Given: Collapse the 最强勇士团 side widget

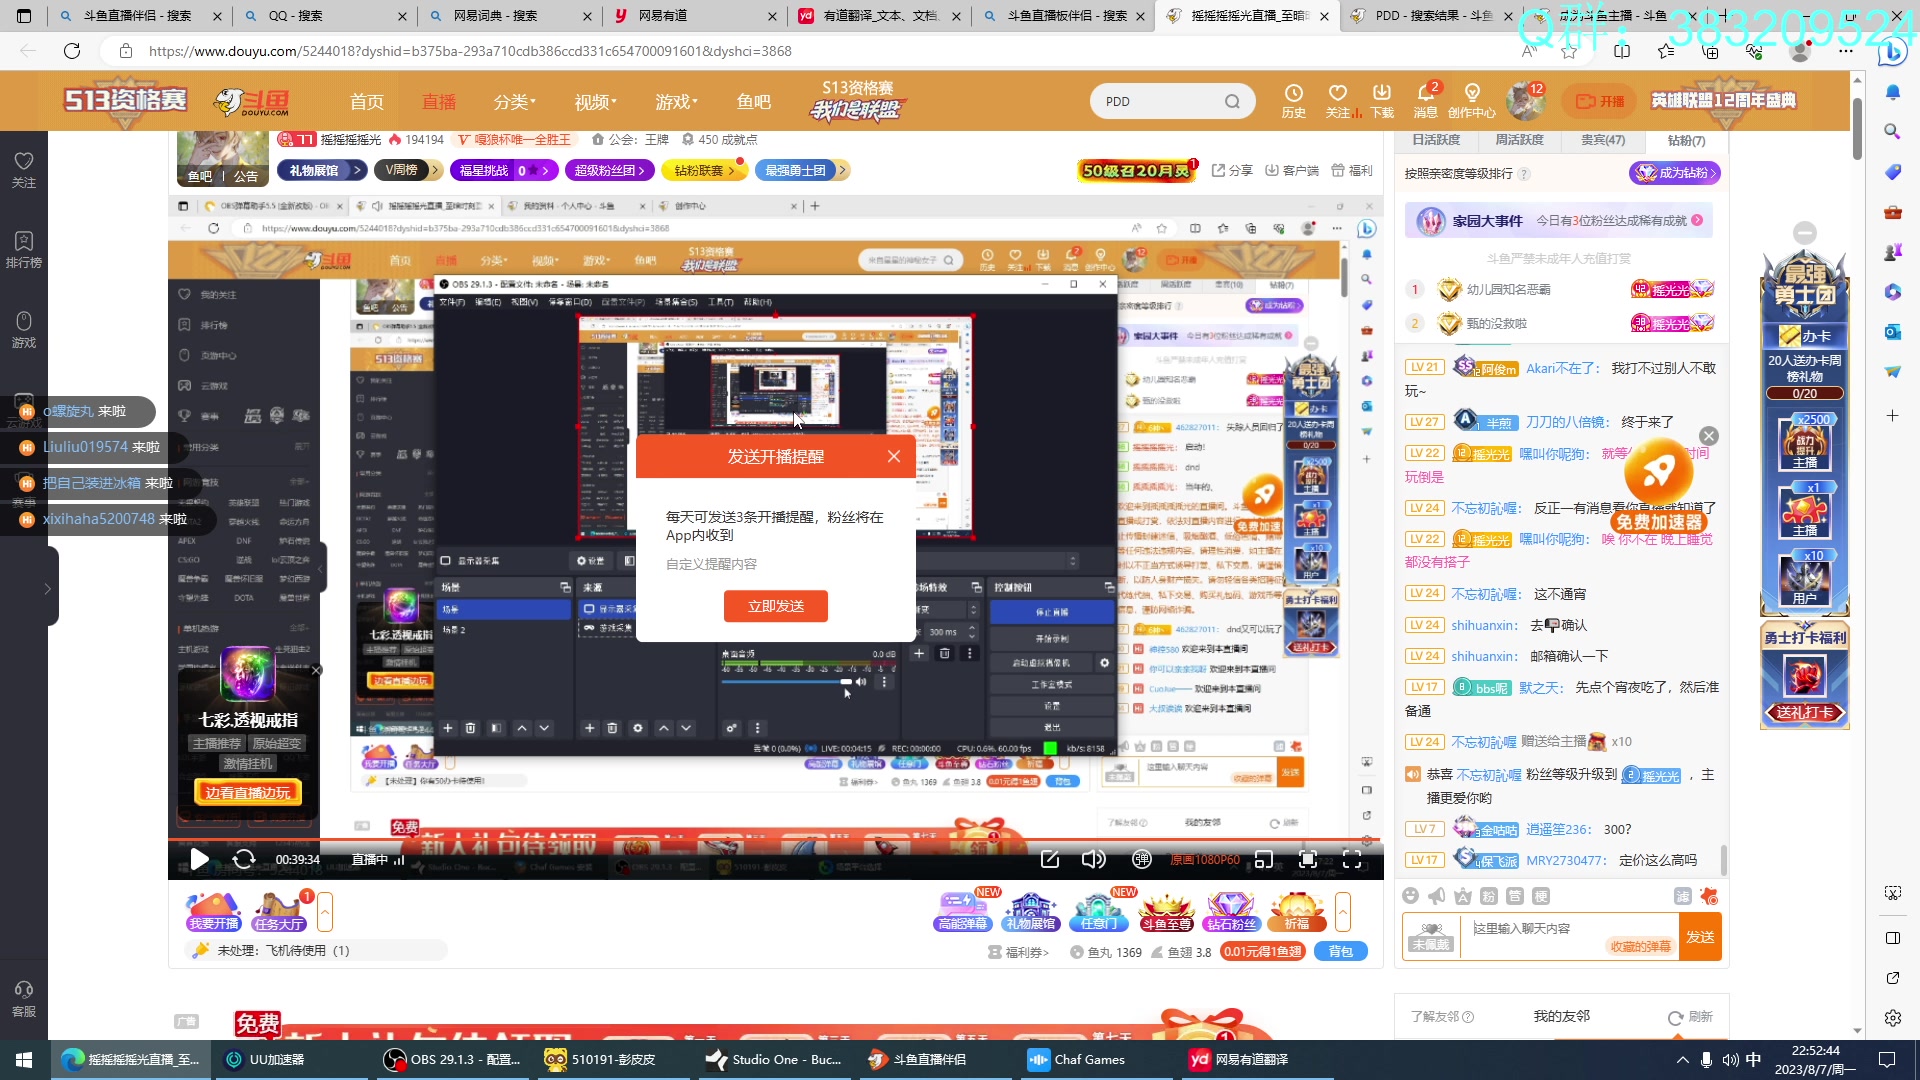Looking at the screenshot, I should [x=1804, y=233].
